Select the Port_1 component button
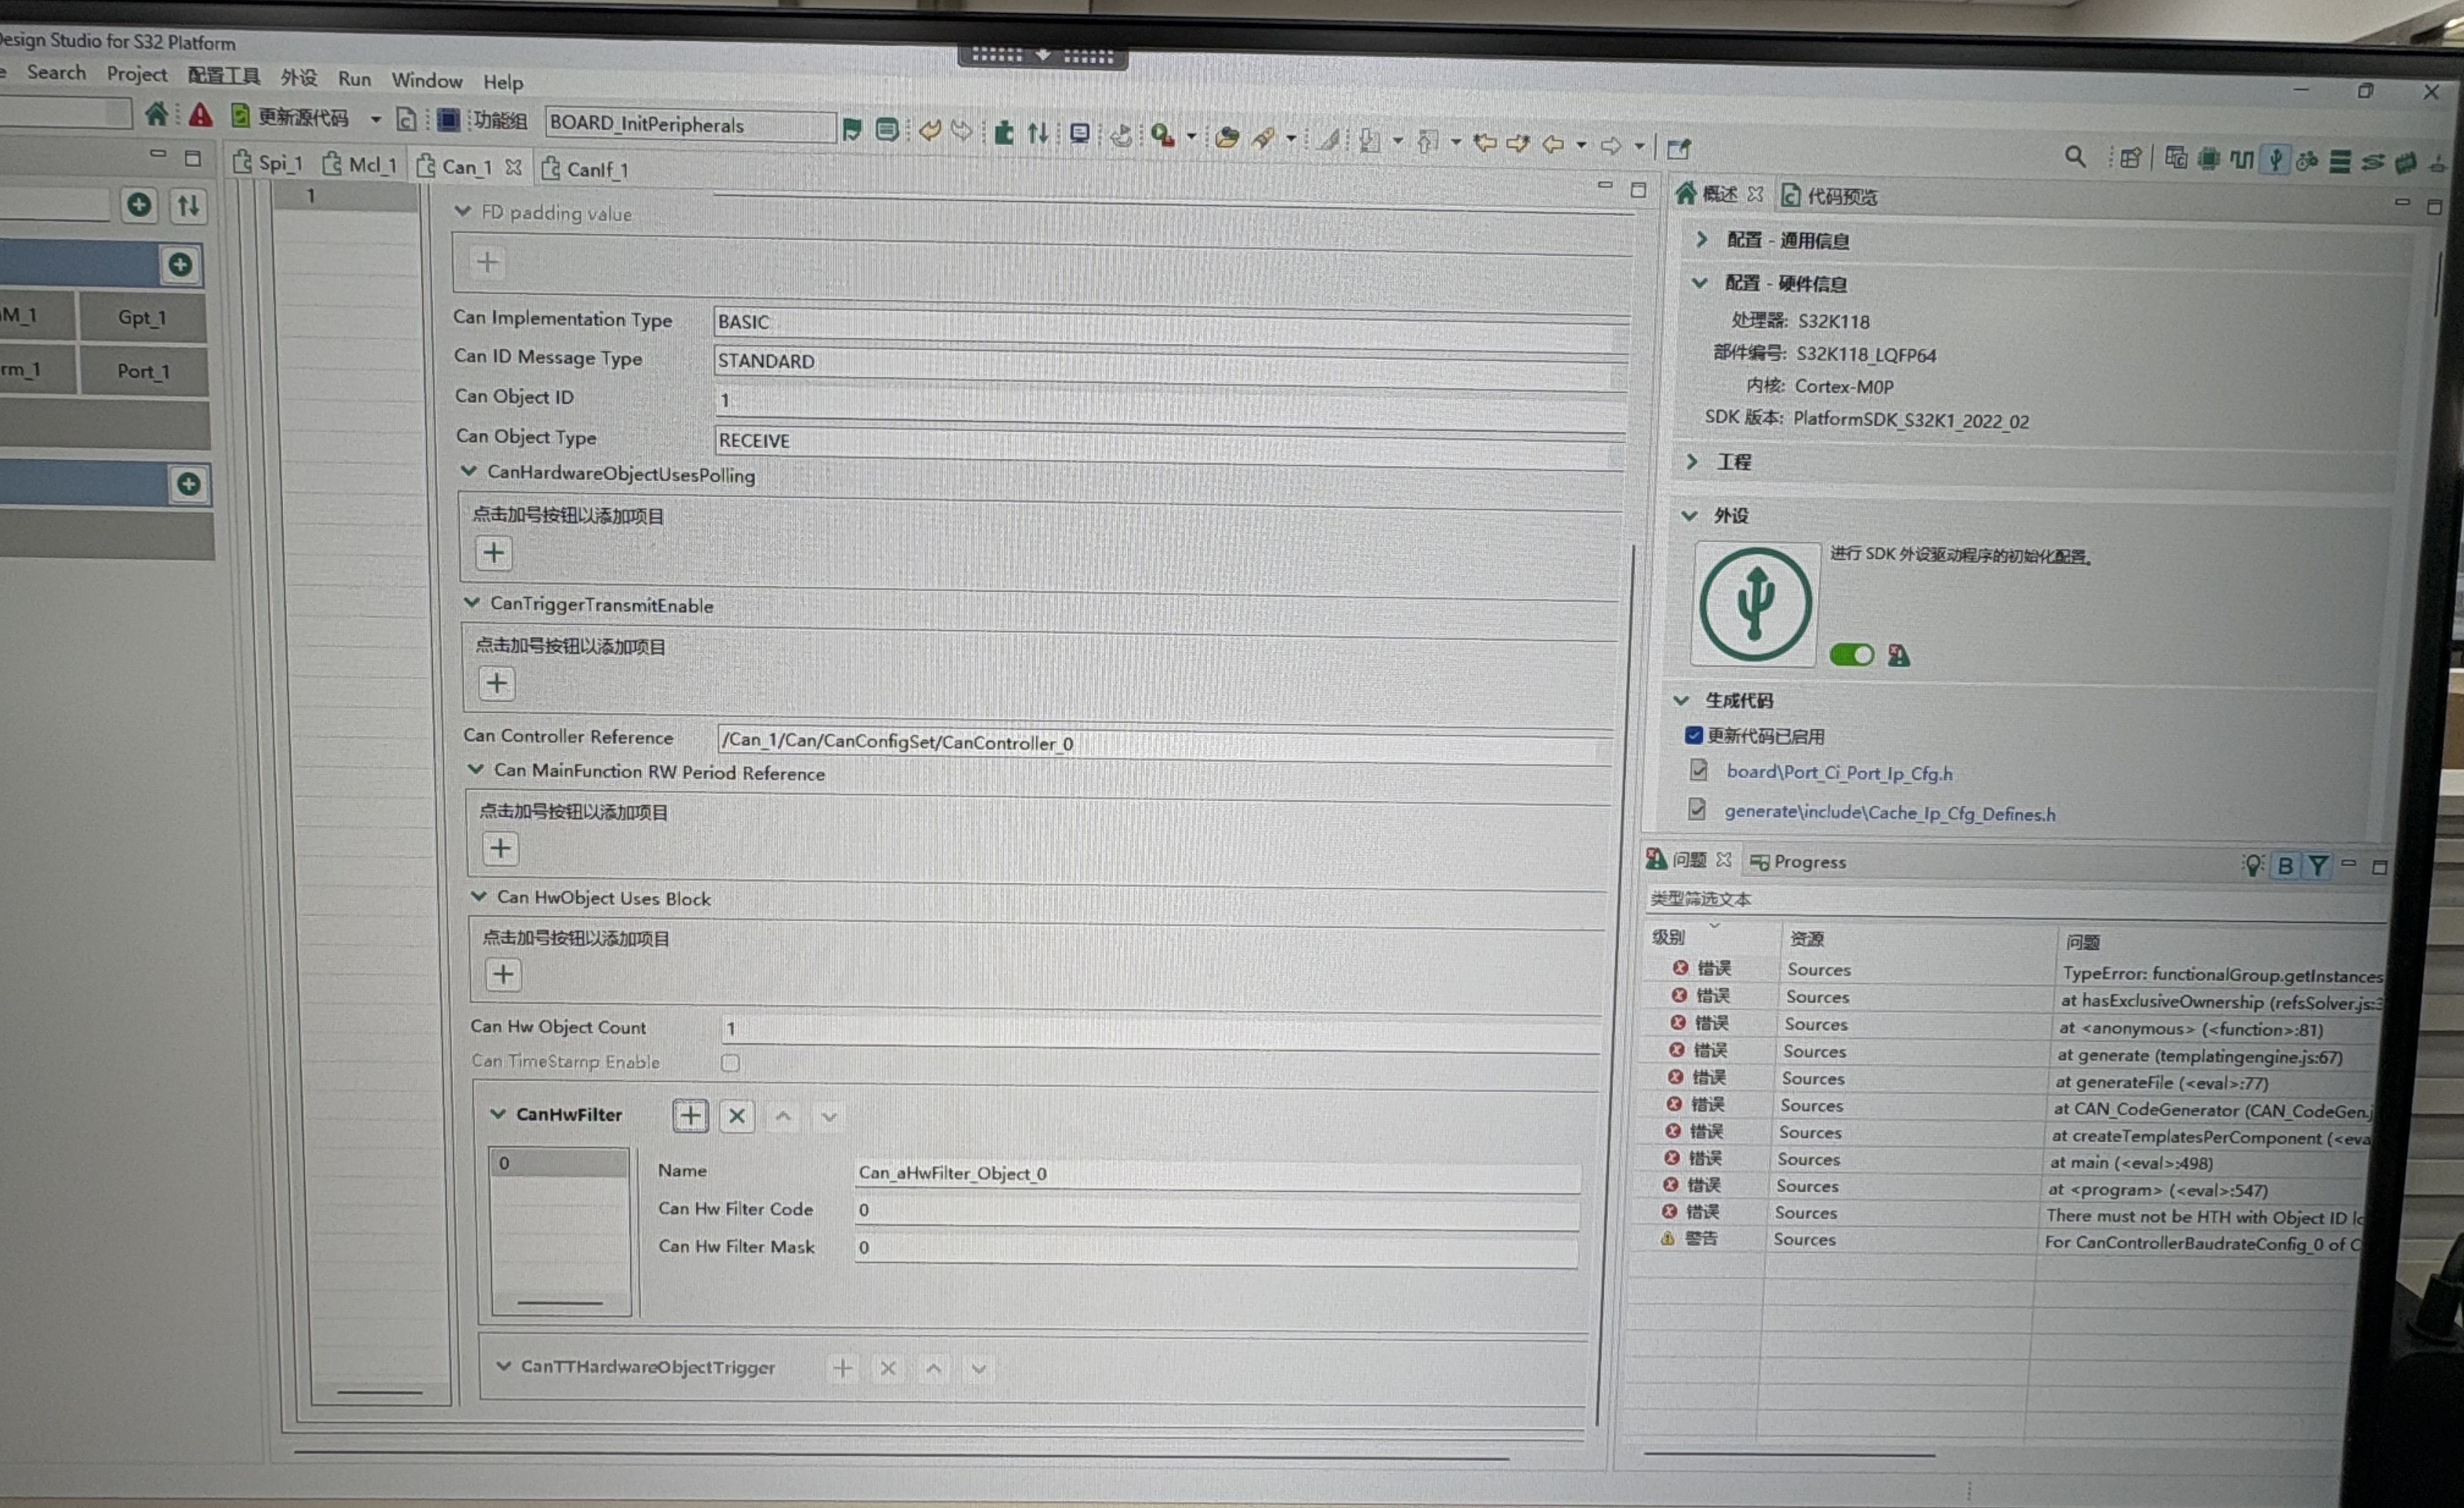Viewport: 2464px width, 1508px height. pos(143,371)
